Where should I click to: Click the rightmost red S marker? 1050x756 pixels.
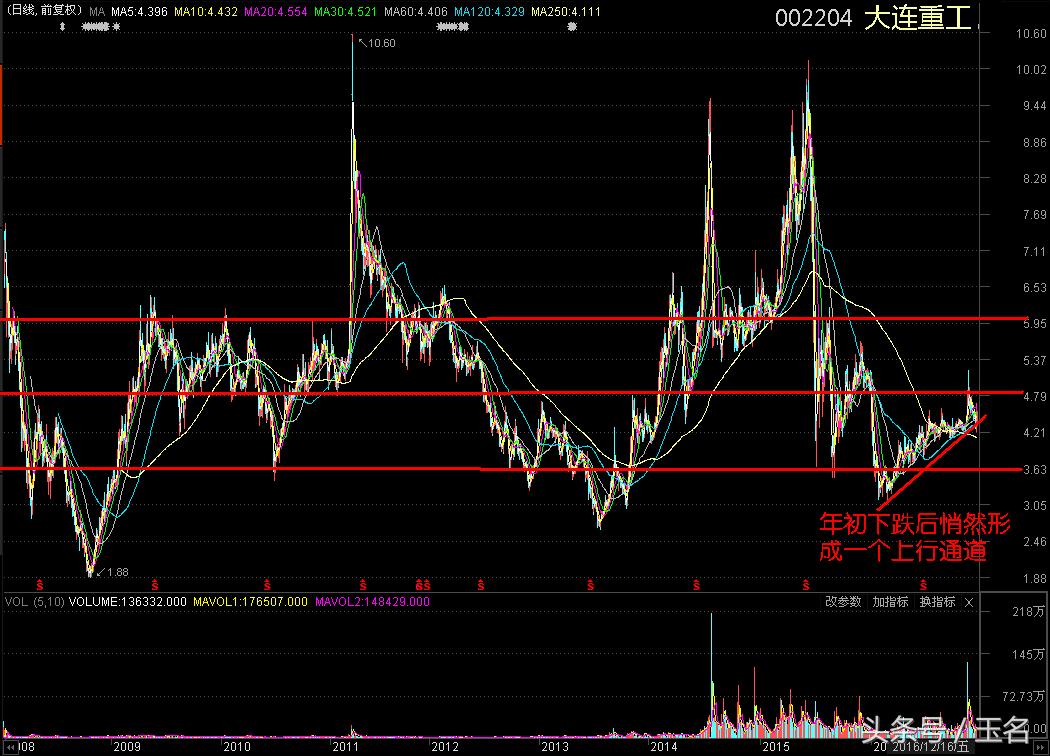(x=922, y=584)
